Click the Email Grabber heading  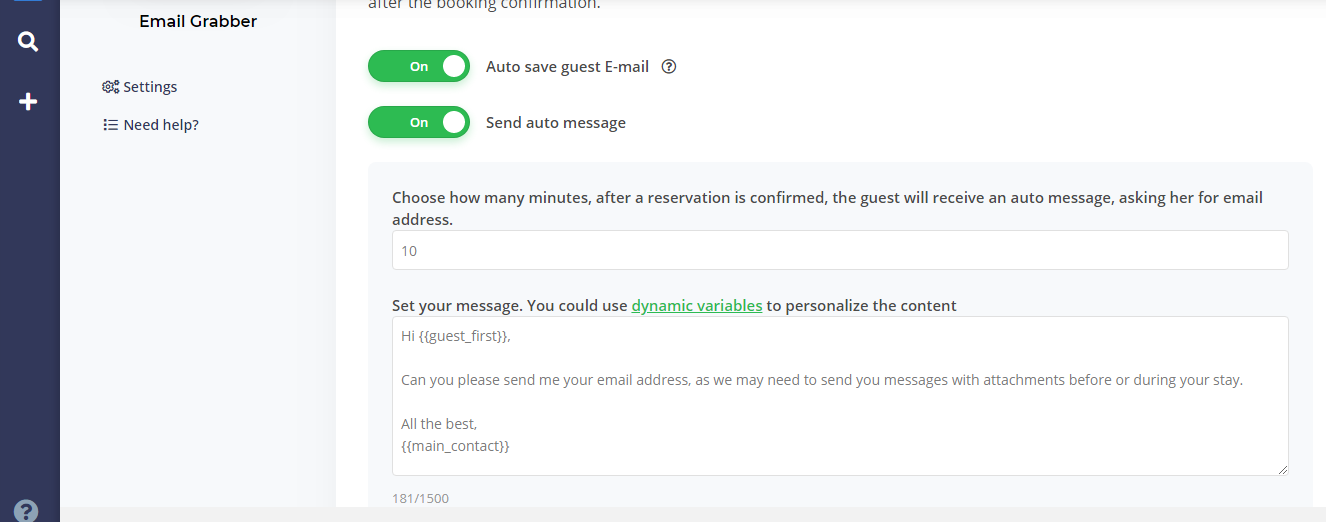click(x=198, y=21)
